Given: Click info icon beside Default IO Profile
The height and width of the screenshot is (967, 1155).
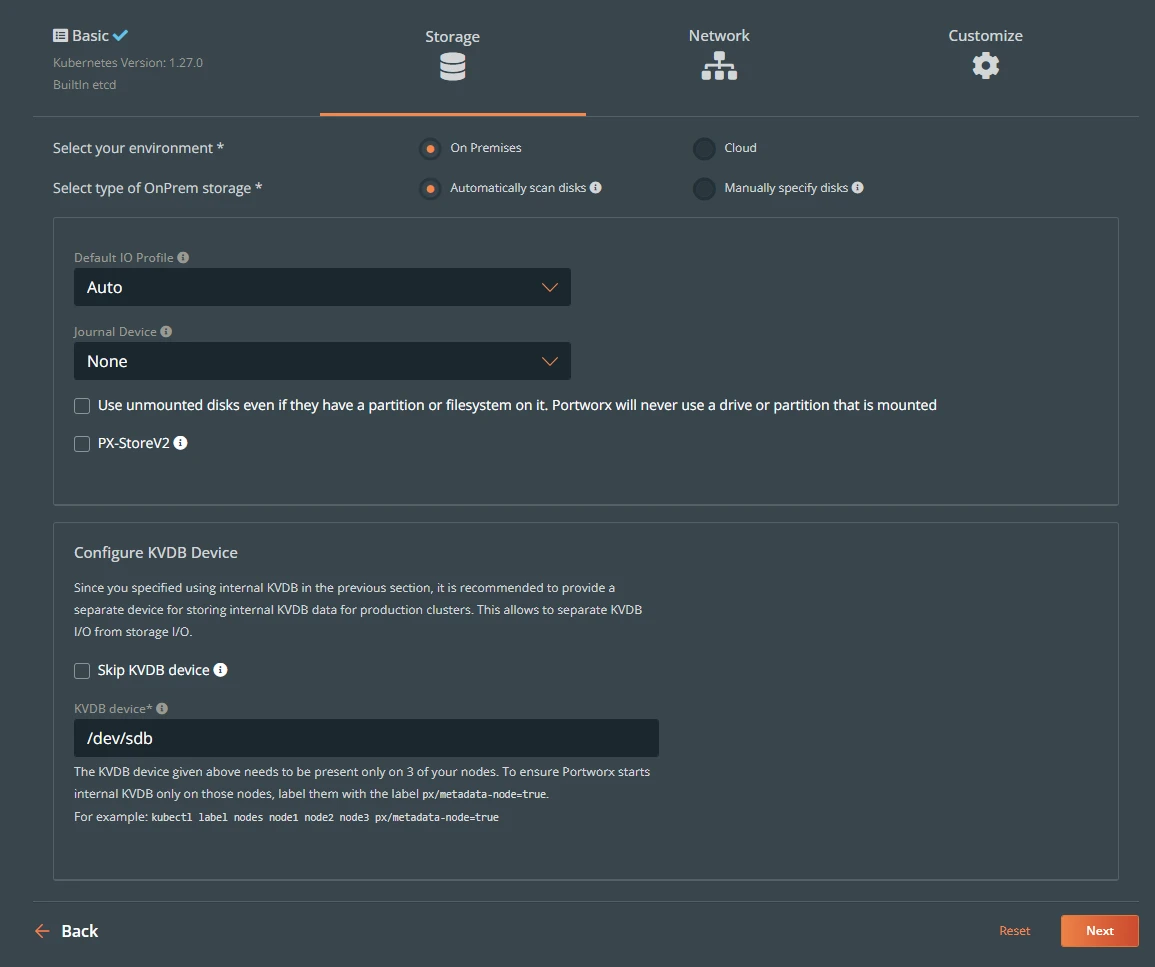Looking at the screenshot, I should point(183,257).
